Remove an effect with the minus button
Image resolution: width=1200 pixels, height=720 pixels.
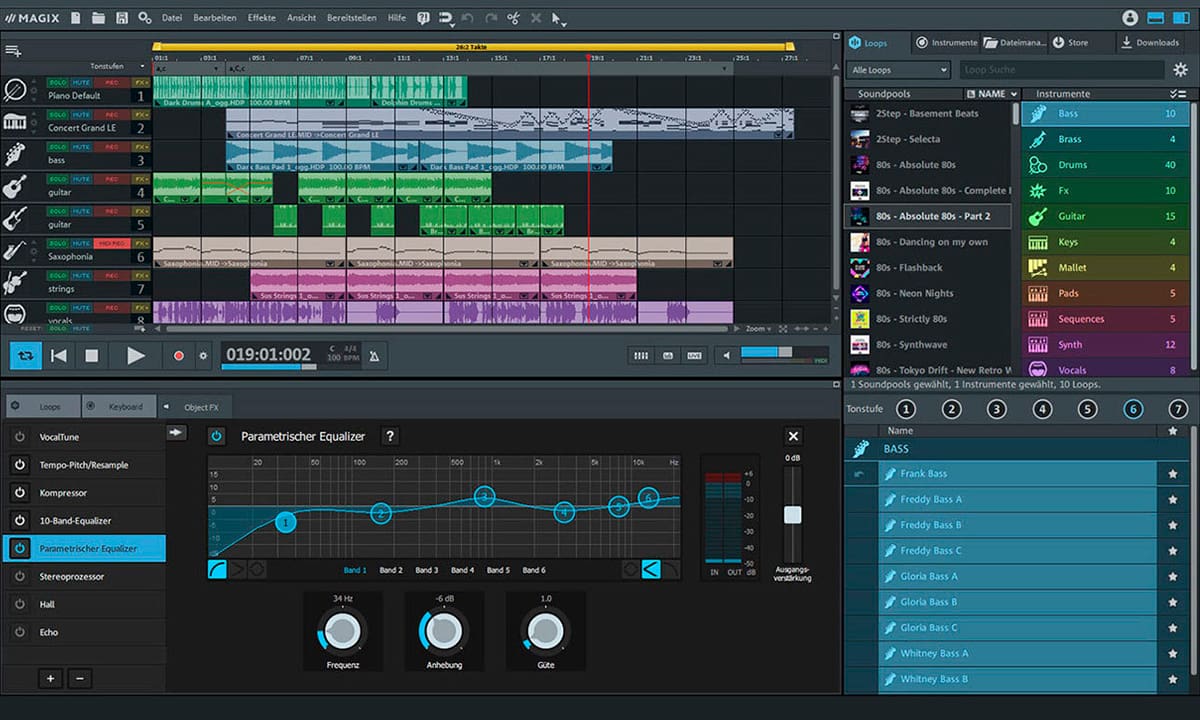point(80,678)
